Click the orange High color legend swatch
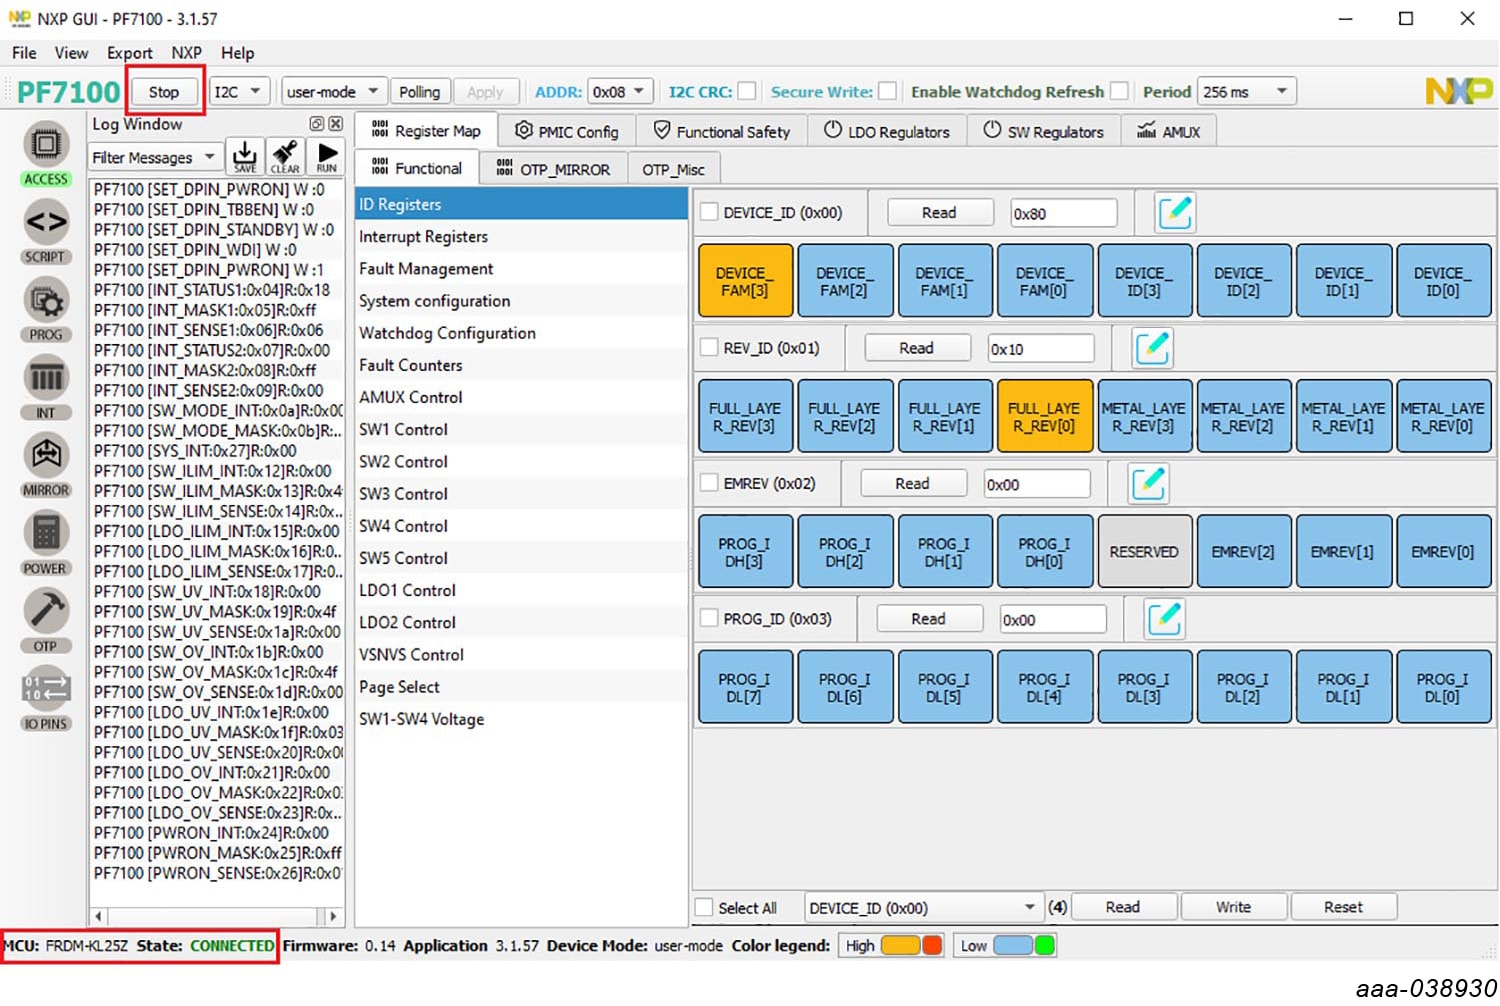This screenshot has width=1500, height=1006. (x=899, y=946)
